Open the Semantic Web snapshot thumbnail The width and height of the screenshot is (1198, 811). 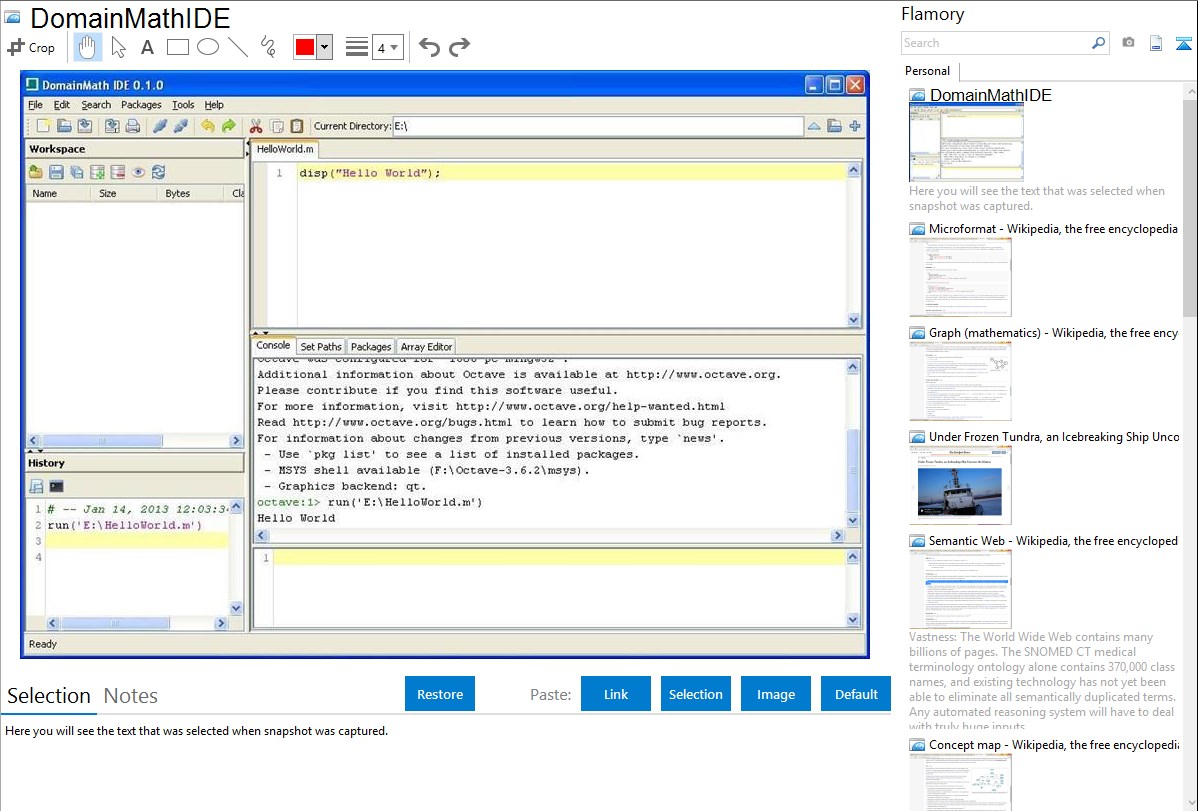tap(960, 589)
